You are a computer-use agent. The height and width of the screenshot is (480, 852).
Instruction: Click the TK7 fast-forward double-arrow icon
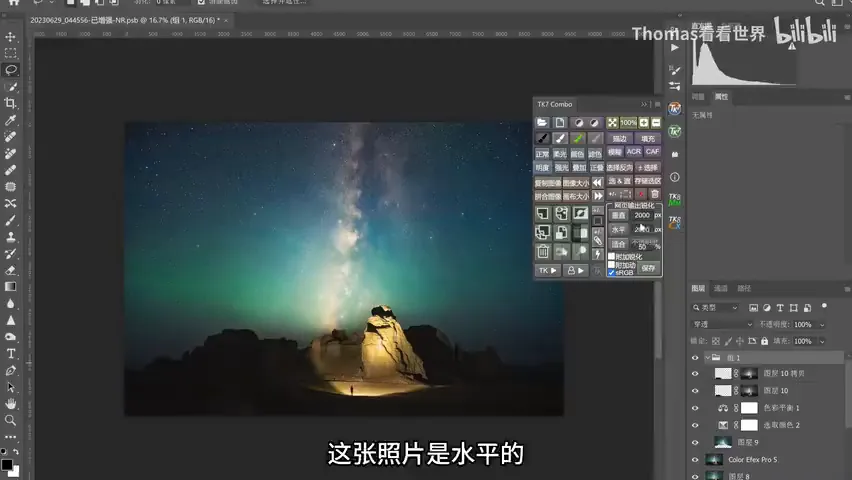597,196
